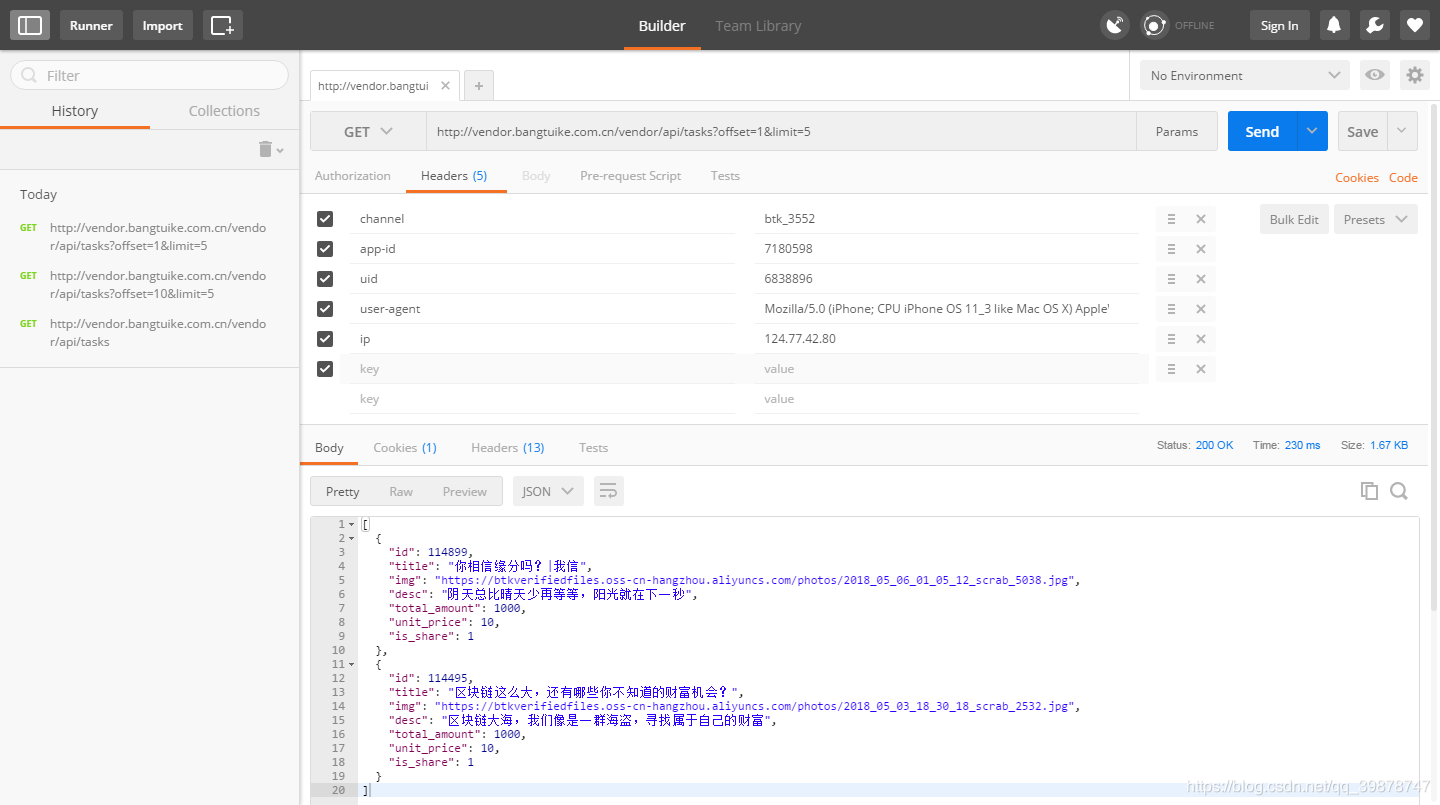Collapse the JSON array at line 1

[x=352, y=524]
